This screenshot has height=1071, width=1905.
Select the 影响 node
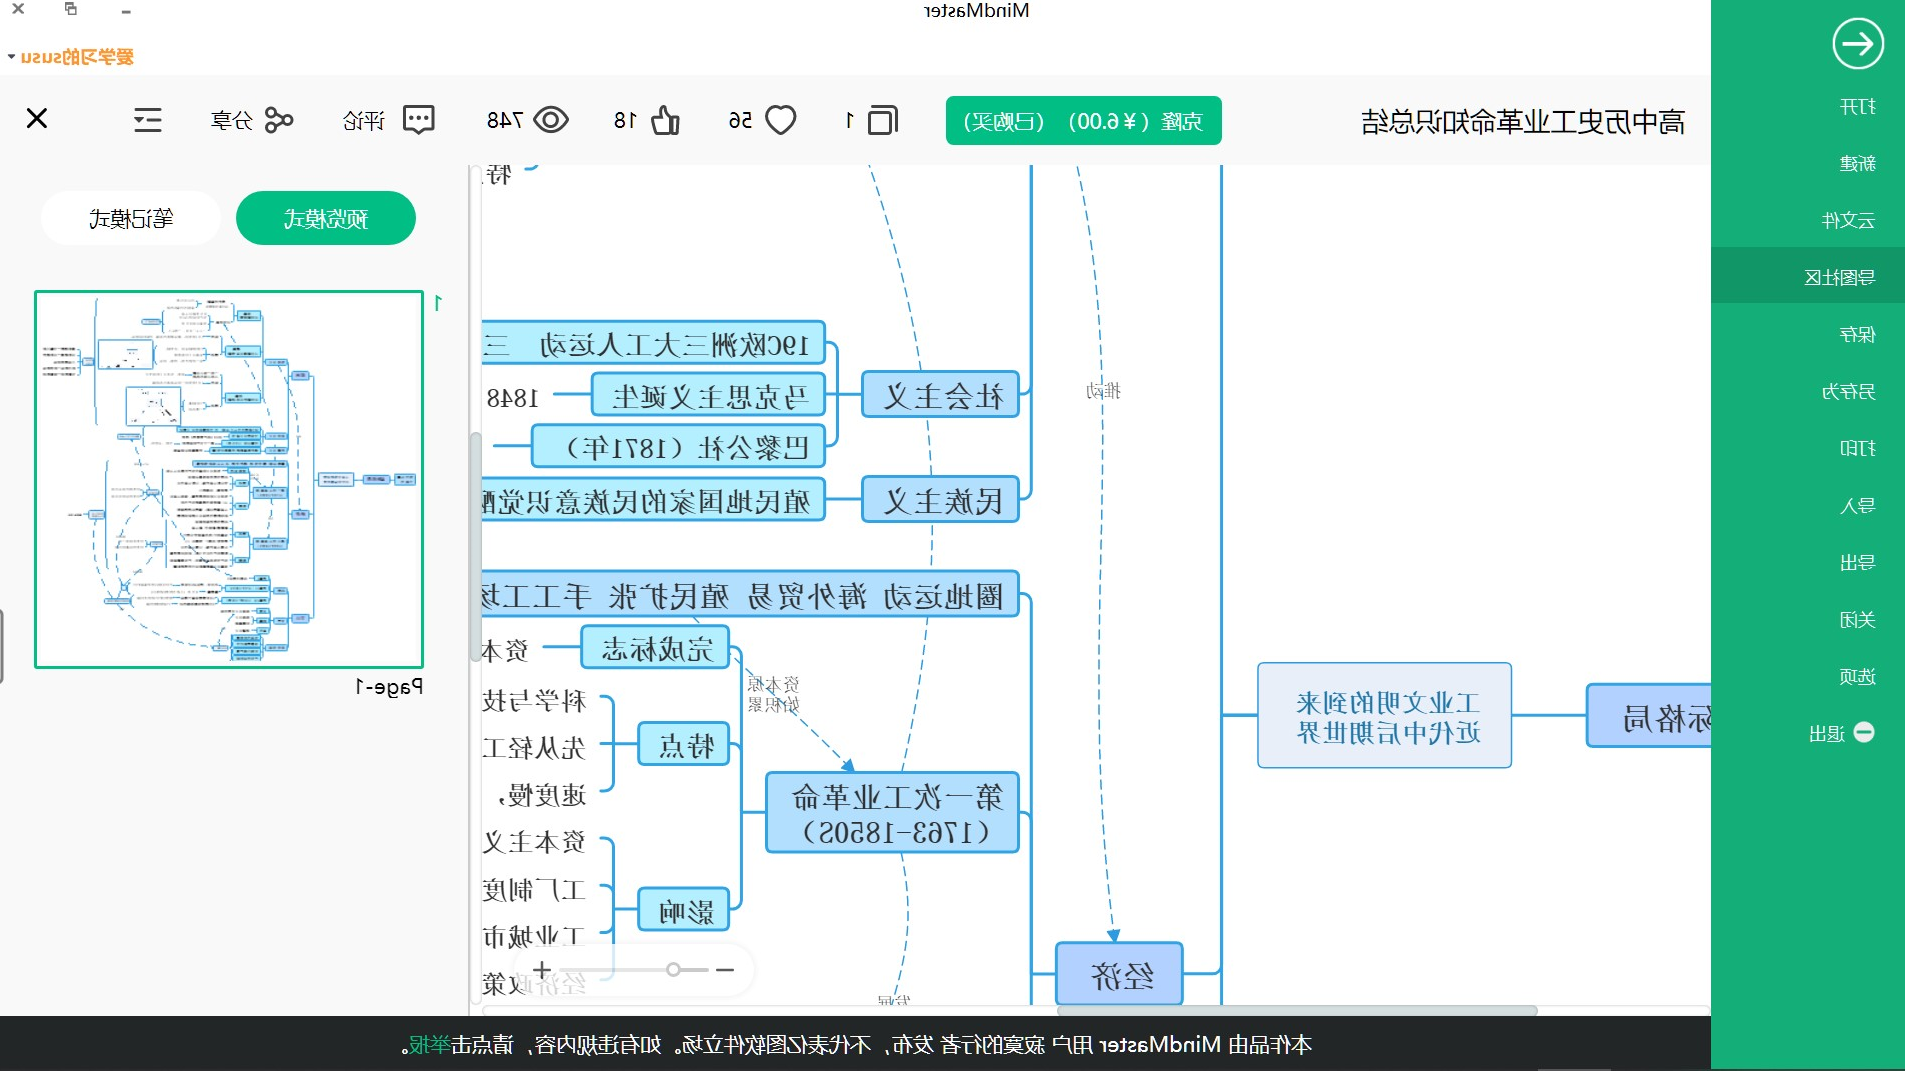[x=685, y=910]
